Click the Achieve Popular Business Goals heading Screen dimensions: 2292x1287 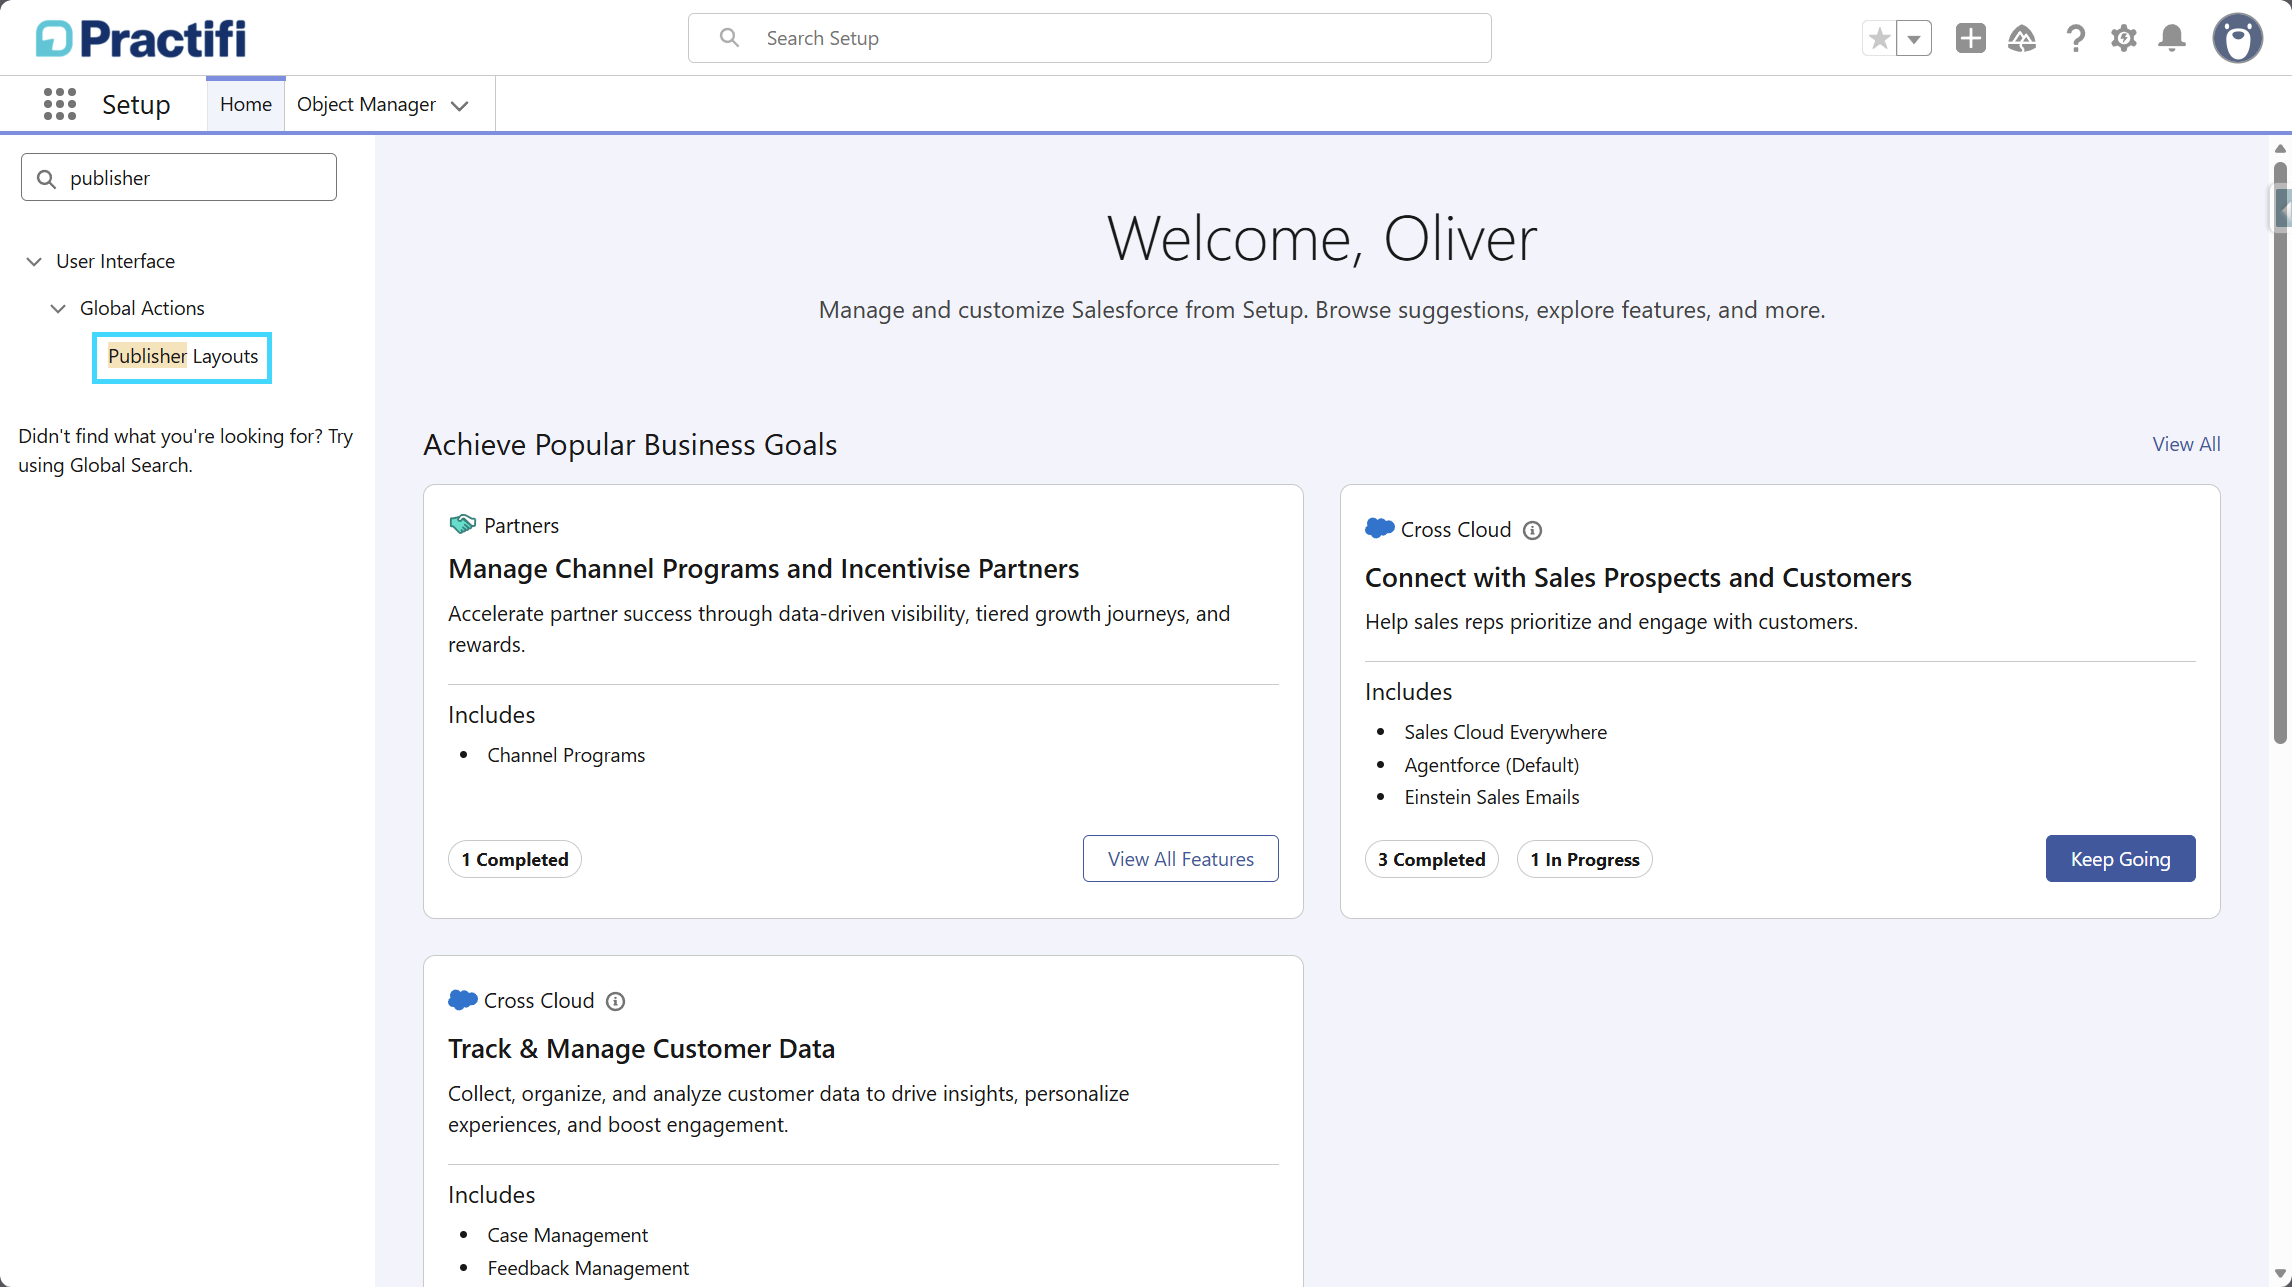pyautogui.click(x=630, y=445)
